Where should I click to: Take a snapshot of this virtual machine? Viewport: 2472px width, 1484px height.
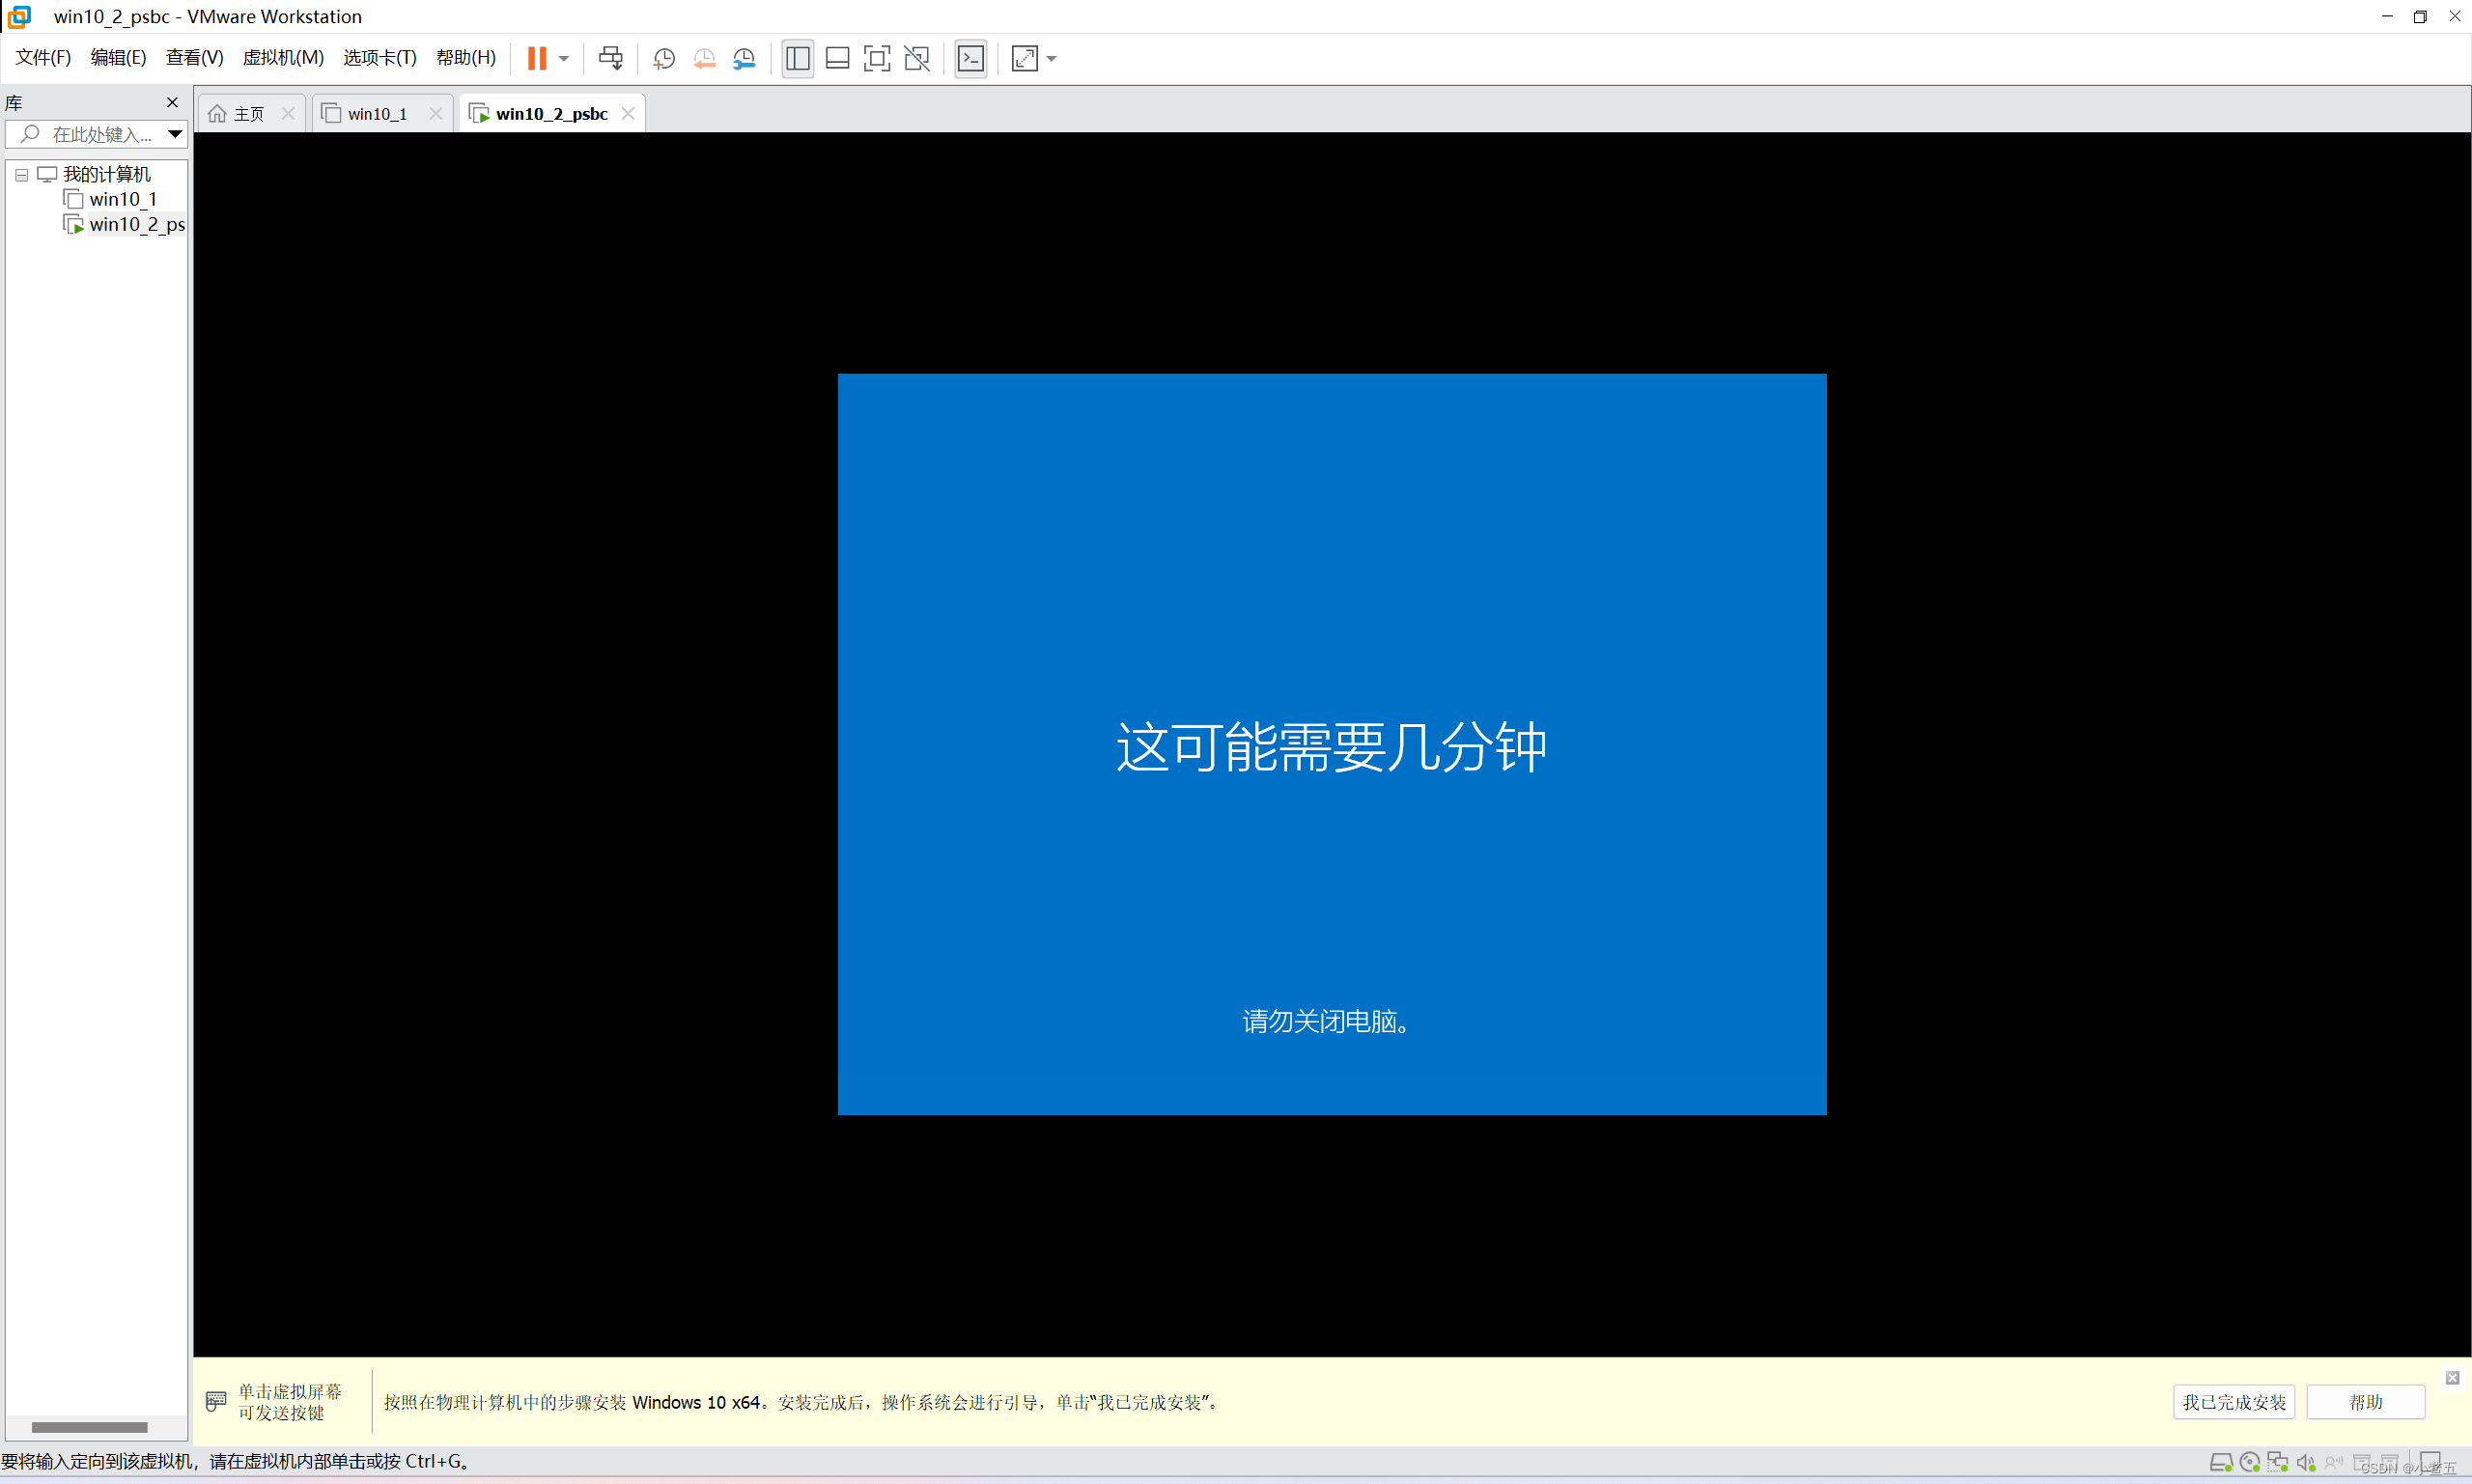663,58
